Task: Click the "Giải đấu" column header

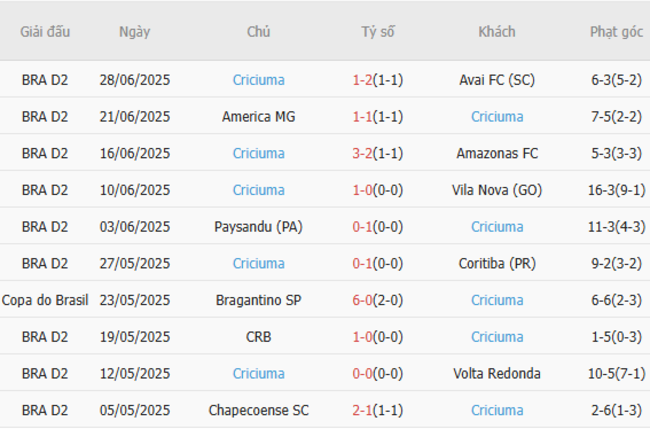Action: click(45, 32)
